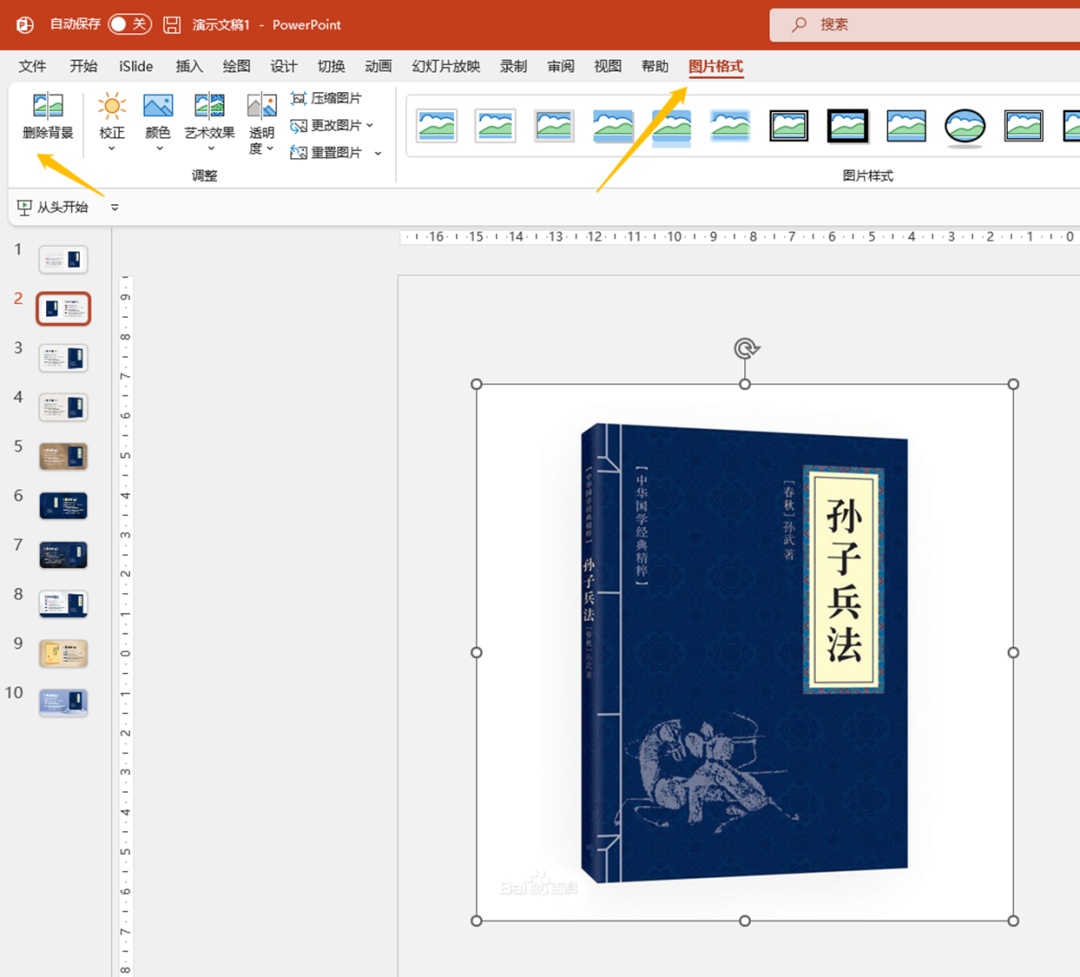Screen dimensions: 1080x977
Task: Select slide 8 thumbnail
Action: click(x=63, y=604)
